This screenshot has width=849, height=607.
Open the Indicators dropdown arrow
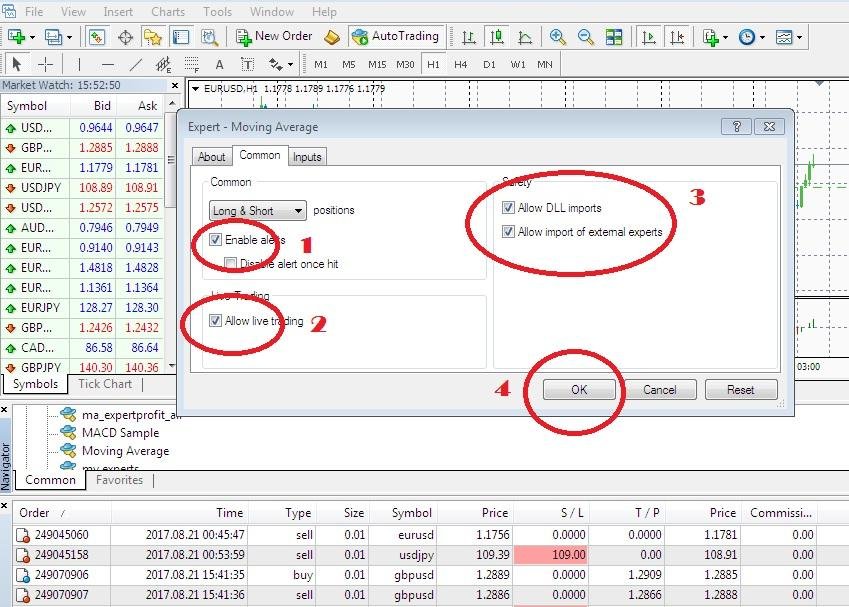725,37
